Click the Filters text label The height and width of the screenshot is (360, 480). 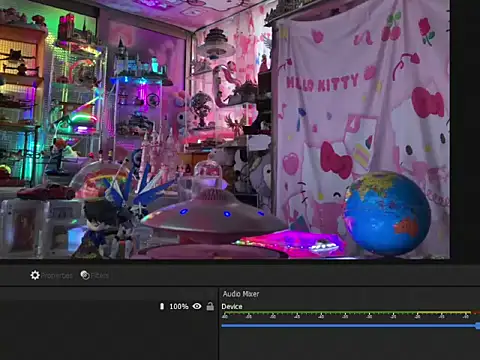pos(100,276)
